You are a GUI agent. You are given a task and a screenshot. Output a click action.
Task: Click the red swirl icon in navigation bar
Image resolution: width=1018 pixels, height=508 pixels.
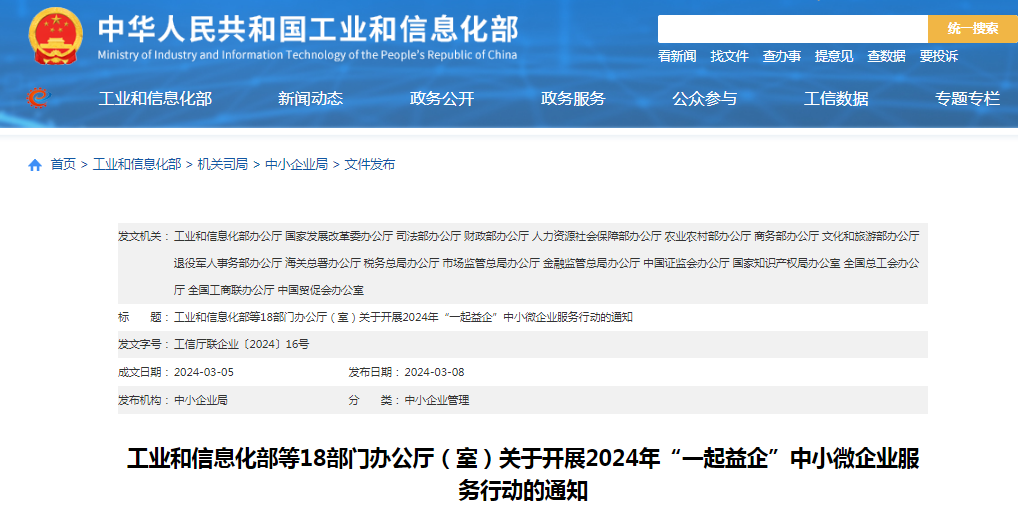click(x=37, y=98)
